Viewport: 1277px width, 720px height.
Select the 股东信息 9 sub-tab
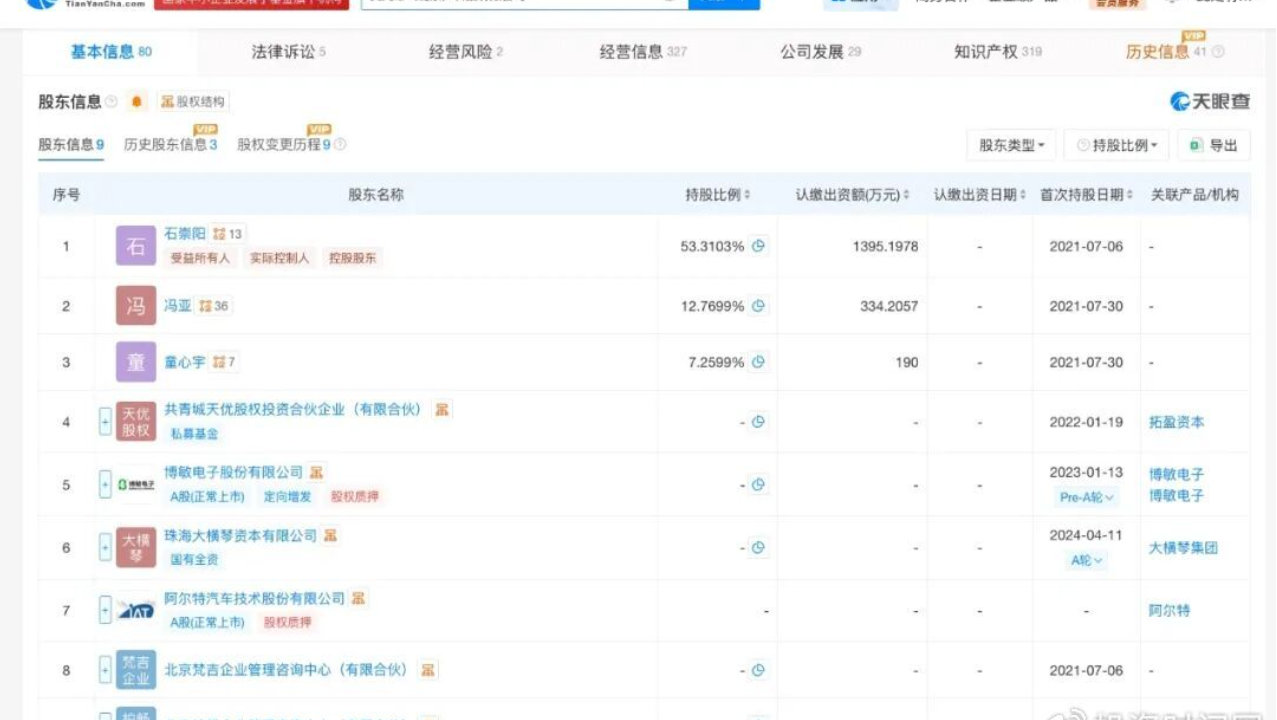(71, 145)
